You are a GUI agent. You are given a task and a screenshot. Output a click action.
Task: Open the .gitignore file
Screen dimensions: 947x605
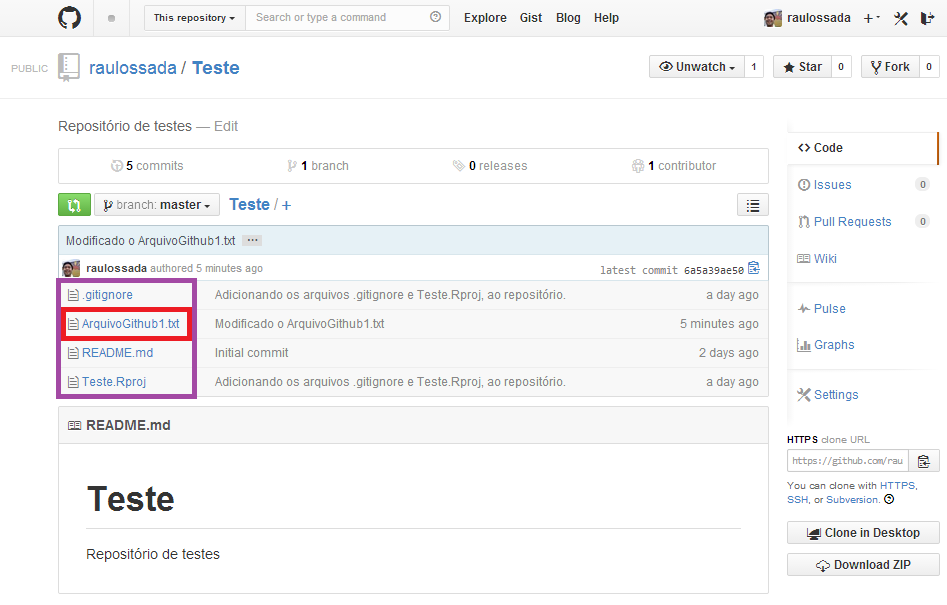pos(108,295)
